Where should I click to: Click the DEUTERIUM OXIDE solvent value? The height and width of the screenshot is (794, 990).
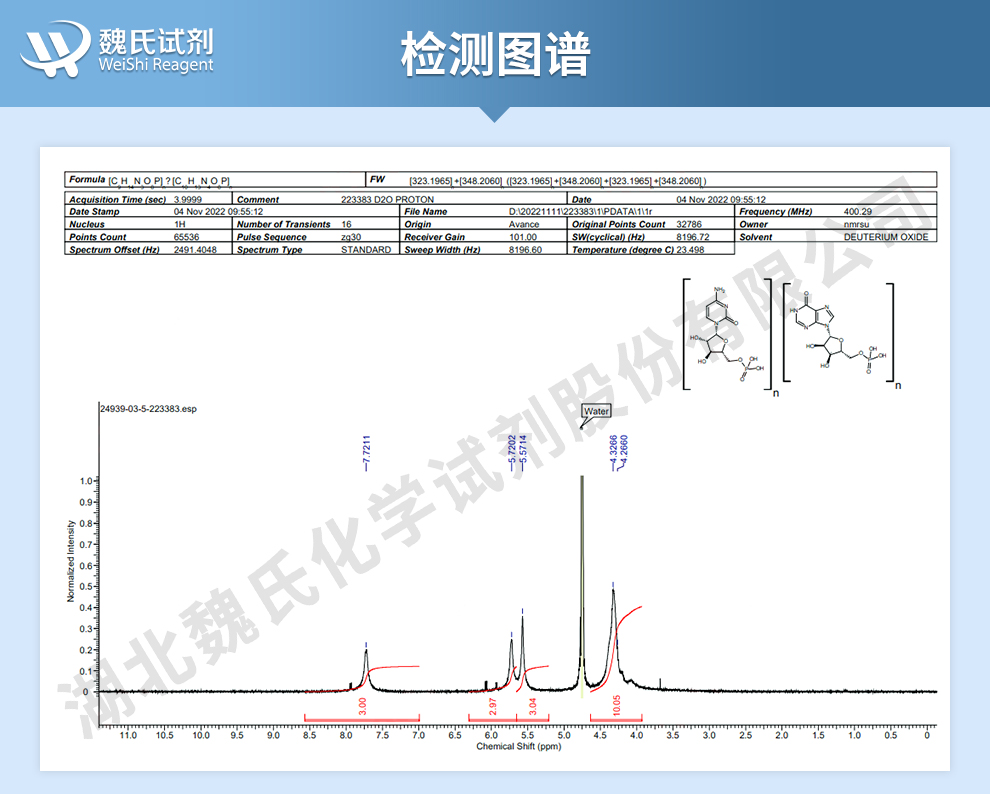pyautogui.click(x=886, y=237)
